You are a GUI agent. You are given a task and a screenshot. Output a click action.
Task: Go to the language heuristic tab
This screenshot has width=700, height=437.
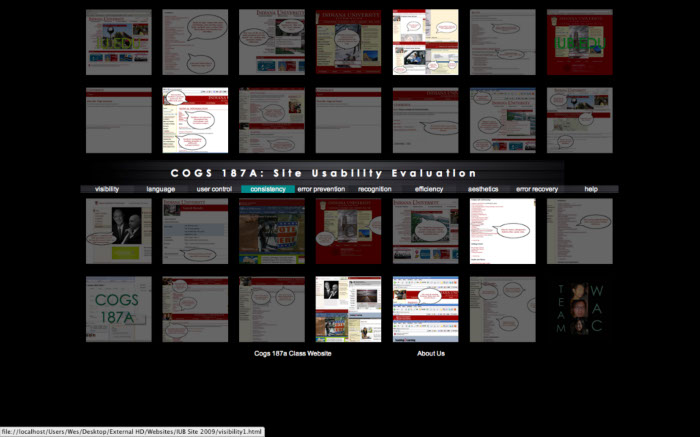tap(160, 189)
